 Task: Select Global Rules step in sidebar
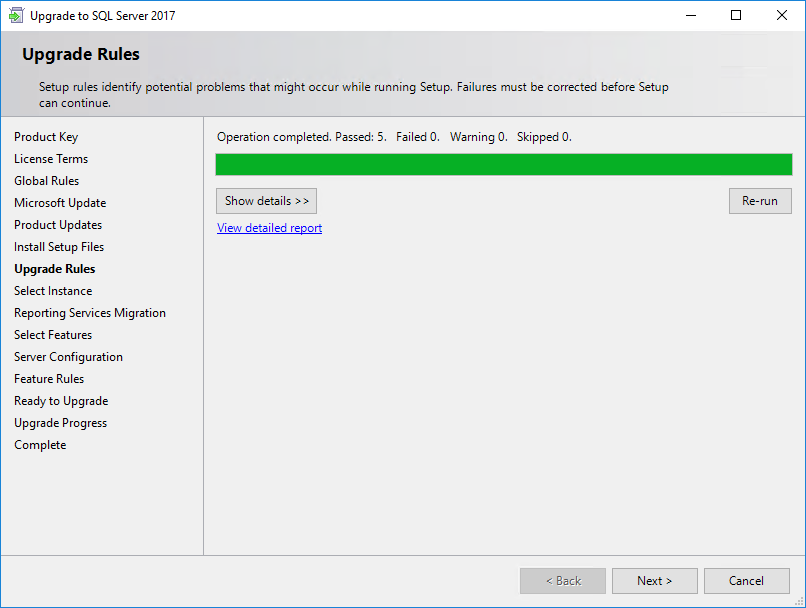tap(47, 181)
